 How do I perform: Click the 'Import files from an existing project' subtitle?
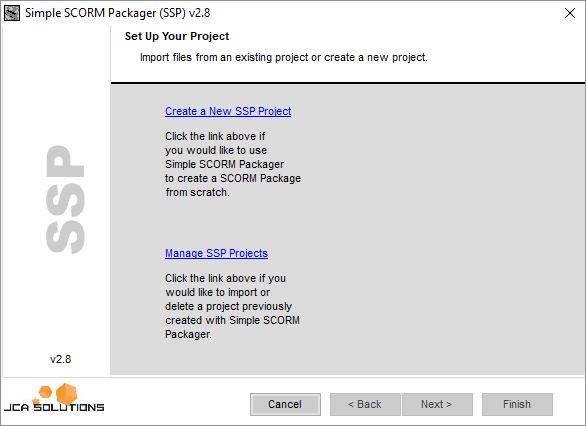284,58
